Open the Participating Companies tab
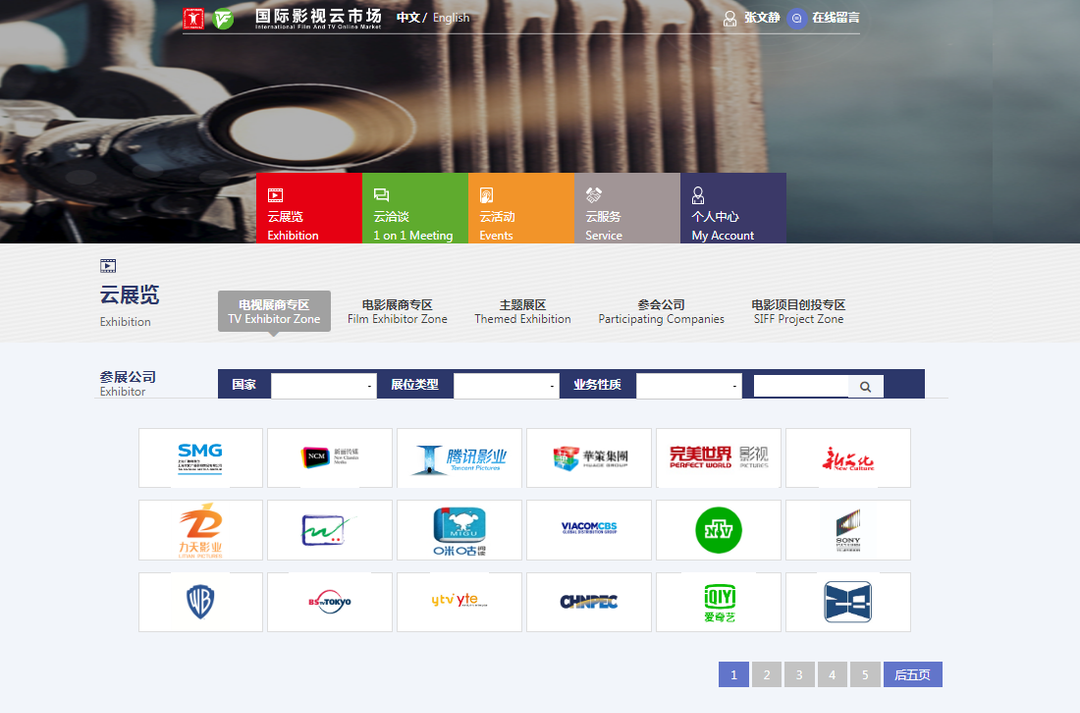The image size is (1080, 713). (661, 312)
